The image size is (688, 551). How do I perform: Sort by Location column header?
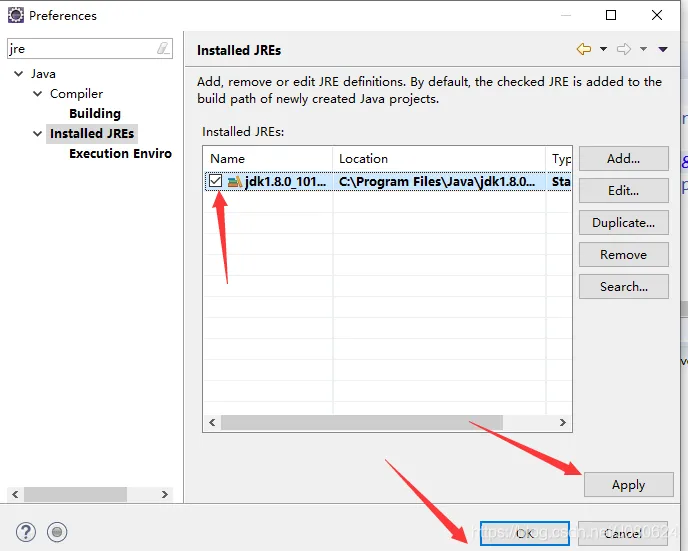(x=439, y=158)
